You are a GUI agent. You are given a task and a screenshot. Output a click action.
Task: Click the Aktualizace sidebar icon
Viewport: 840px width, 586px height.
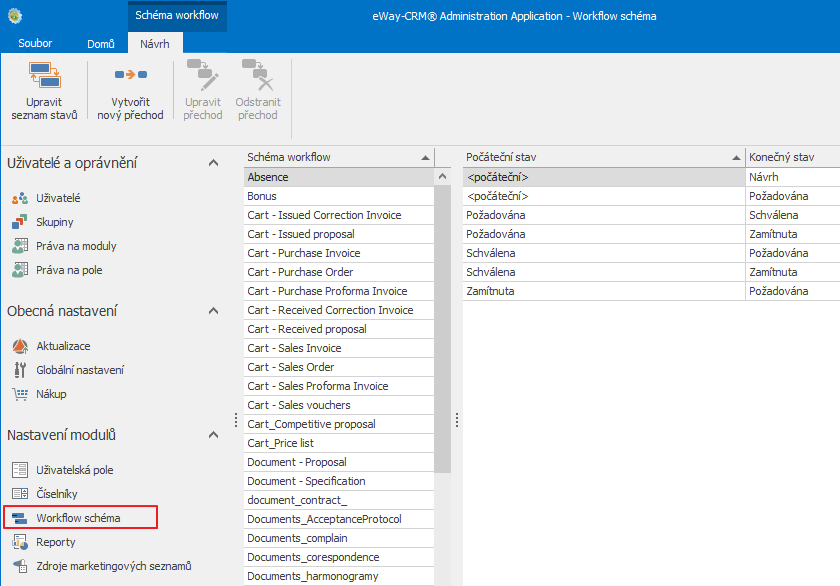[x=20, y=346]
